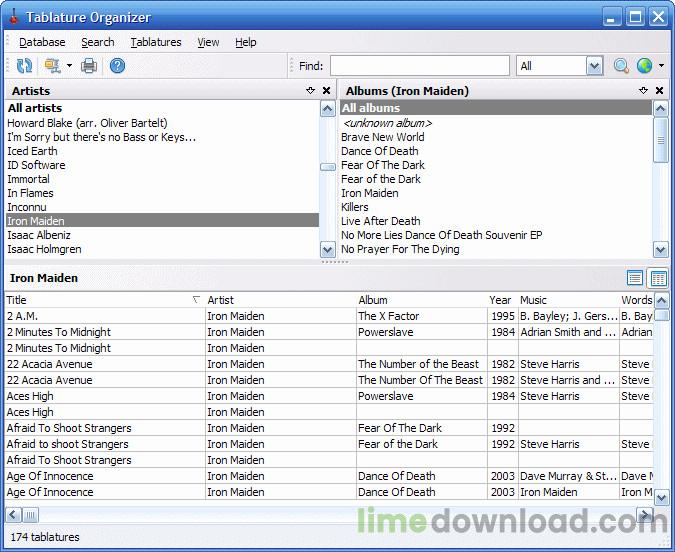Click the Find text input field
The height and width of the screenshot is (552, 675).
tap(420, 66)
